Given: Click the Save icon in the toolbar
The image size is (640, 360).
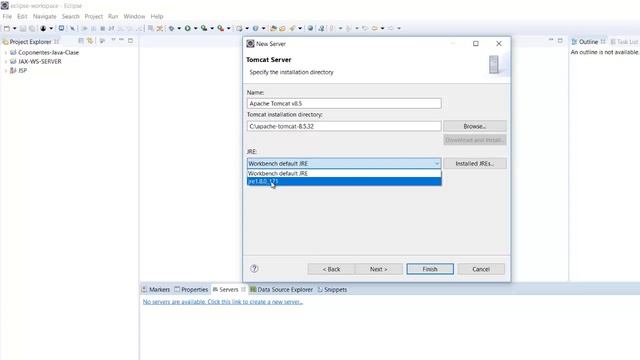Looking at the screenshot, I should tap(23, 28).
